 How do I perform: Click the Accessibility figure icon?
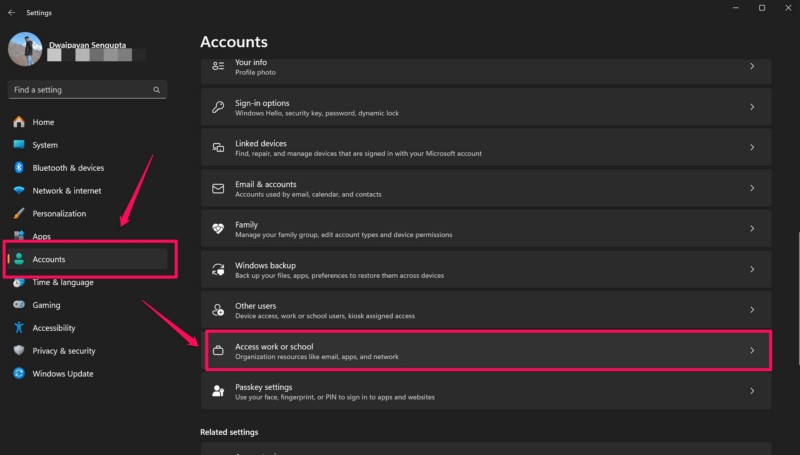coord(19,328)
